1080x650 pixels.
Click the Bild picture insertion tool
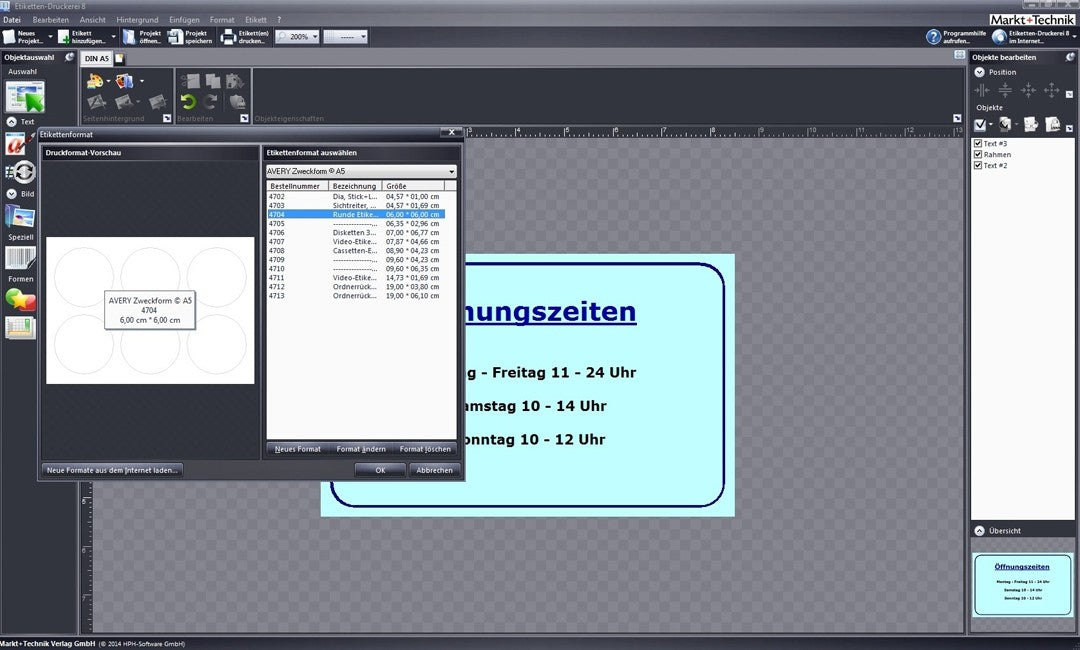tap(20, 216)
